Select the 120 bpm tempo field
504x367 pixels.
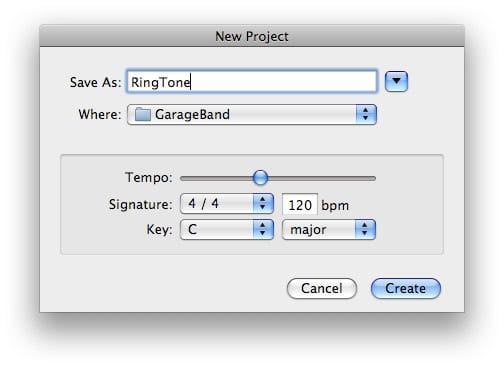pos(300,205)
